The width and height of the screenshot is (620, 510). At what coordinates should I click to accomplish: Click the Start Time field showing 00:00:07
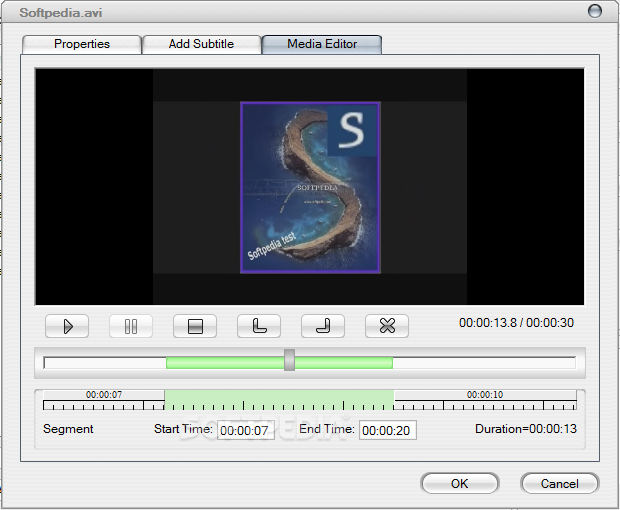point(246,430)
